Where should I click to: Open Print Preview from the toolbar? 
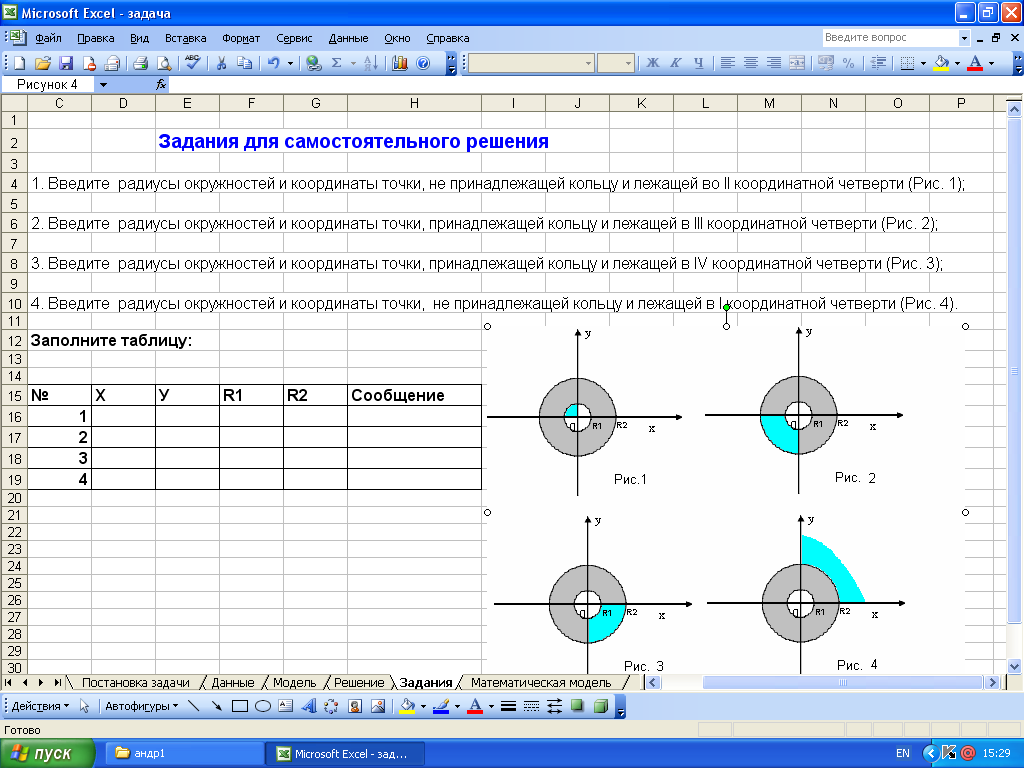click(164, 63)
